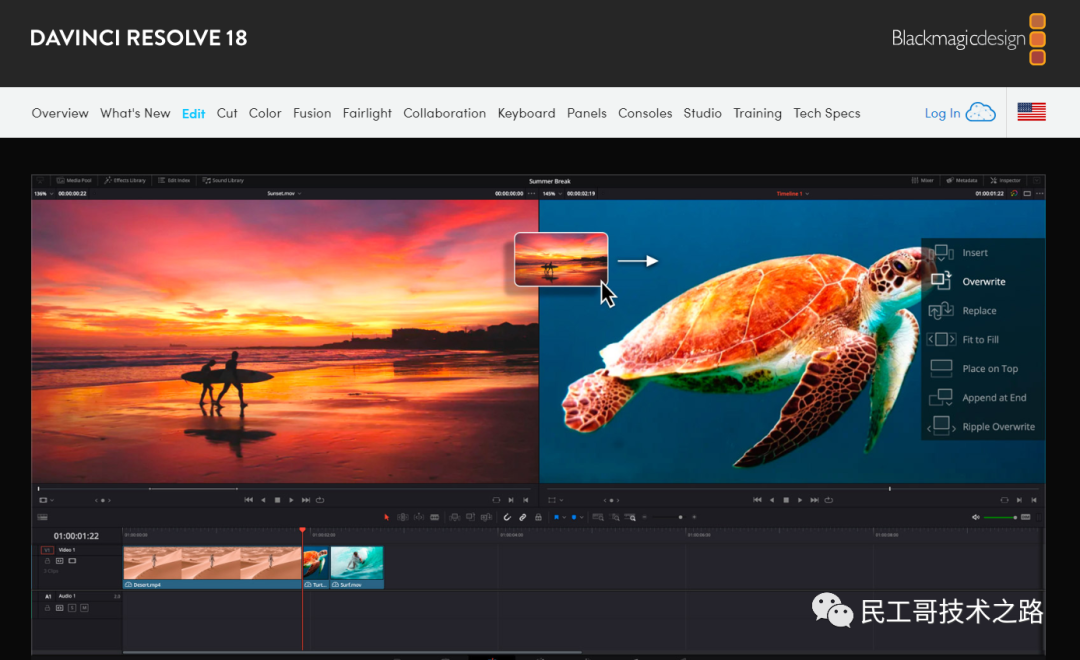Open the US flag region selector
The height and width of the screenshot is (660, 1080).
[x=1031, y=112]
